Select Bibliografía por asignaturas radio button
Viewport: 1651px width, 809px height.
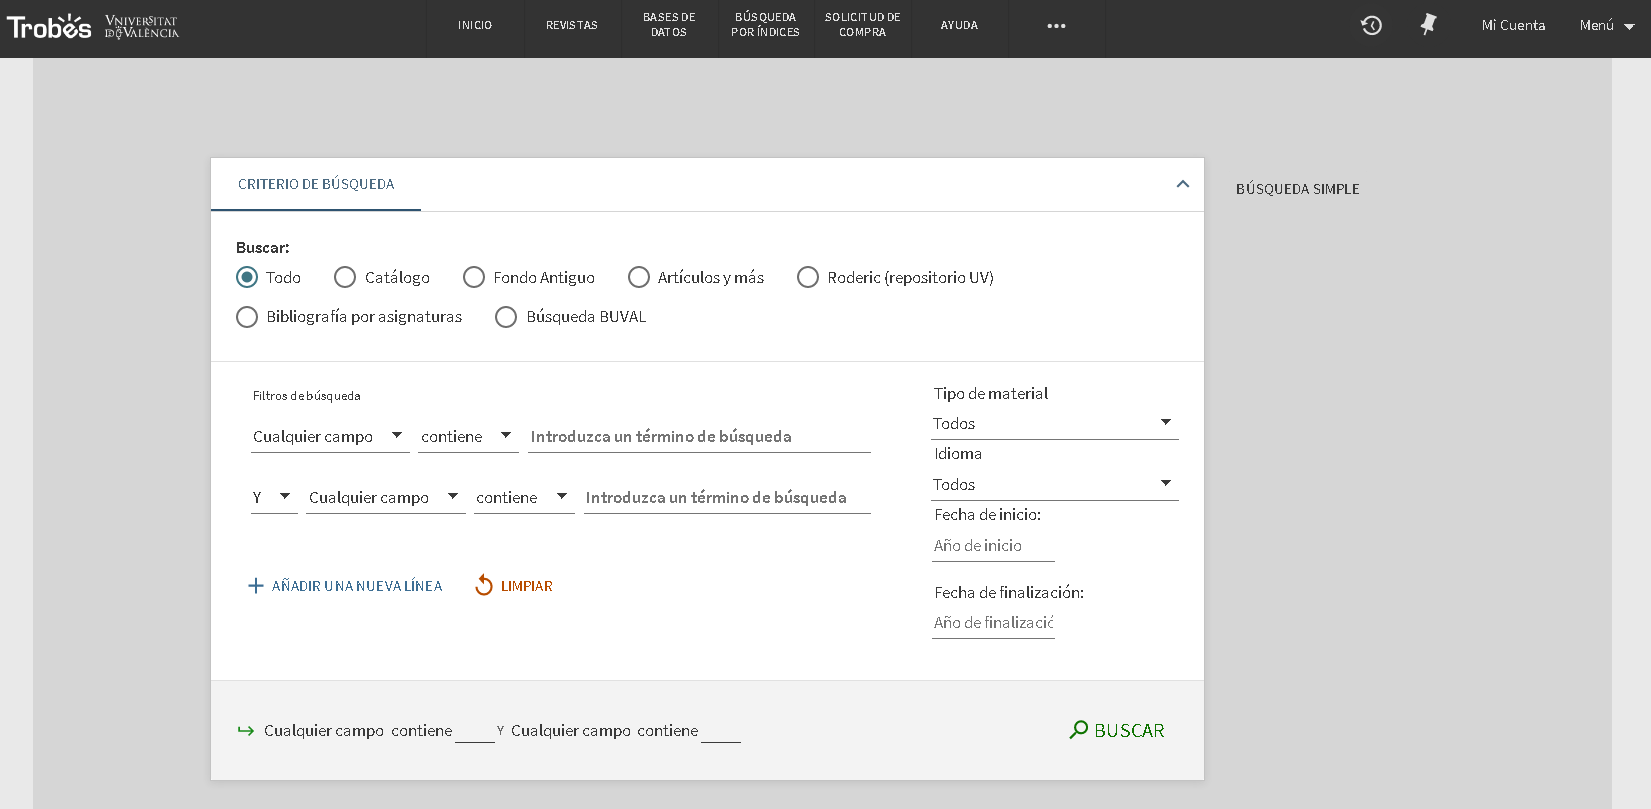coord(247,317)
